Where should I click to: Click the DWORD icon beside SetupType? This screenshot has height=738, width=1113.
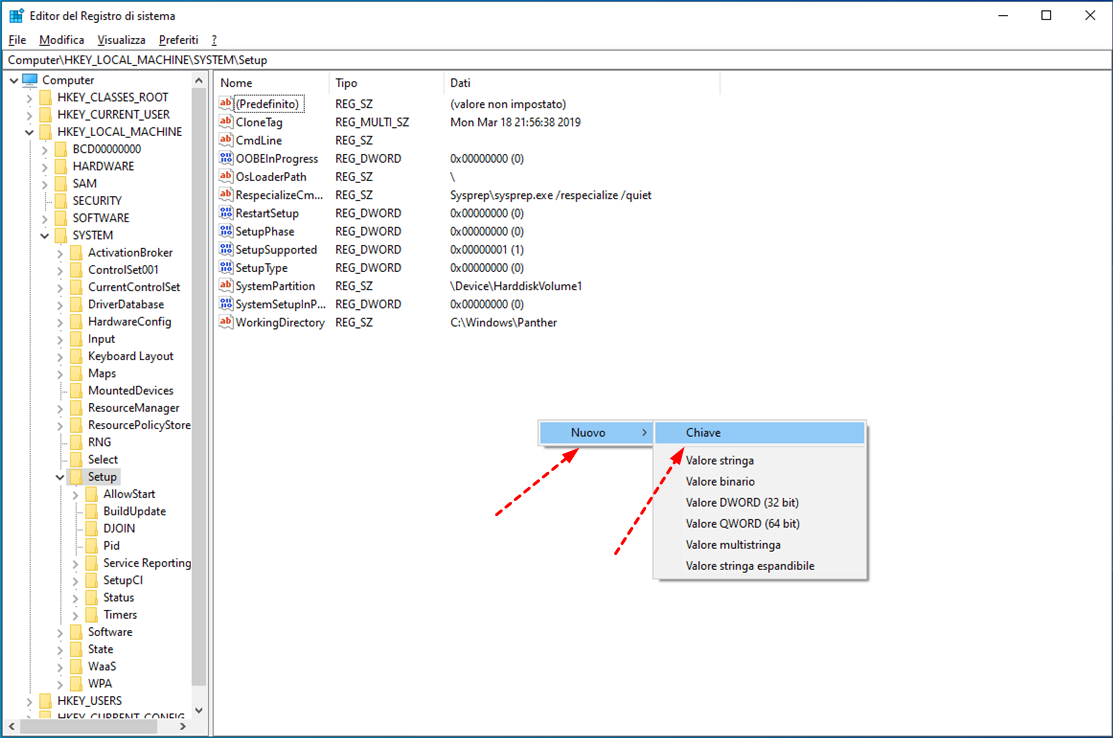pos(226,268)
